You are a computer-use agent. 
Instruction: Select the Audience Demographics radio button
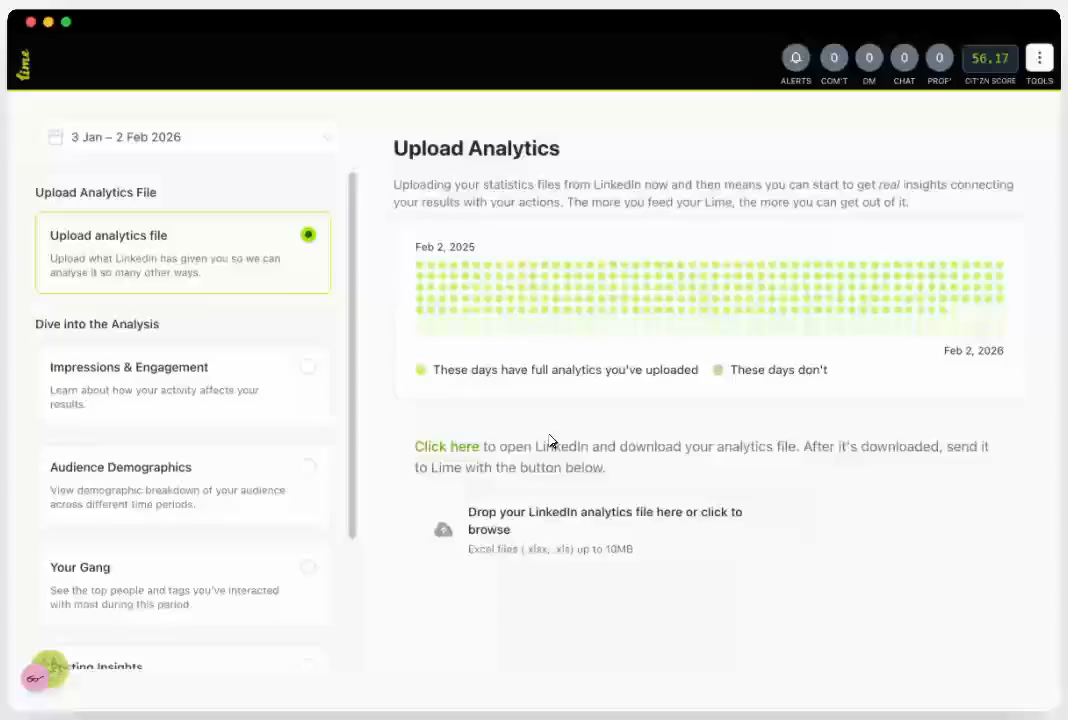click(308, 467)
